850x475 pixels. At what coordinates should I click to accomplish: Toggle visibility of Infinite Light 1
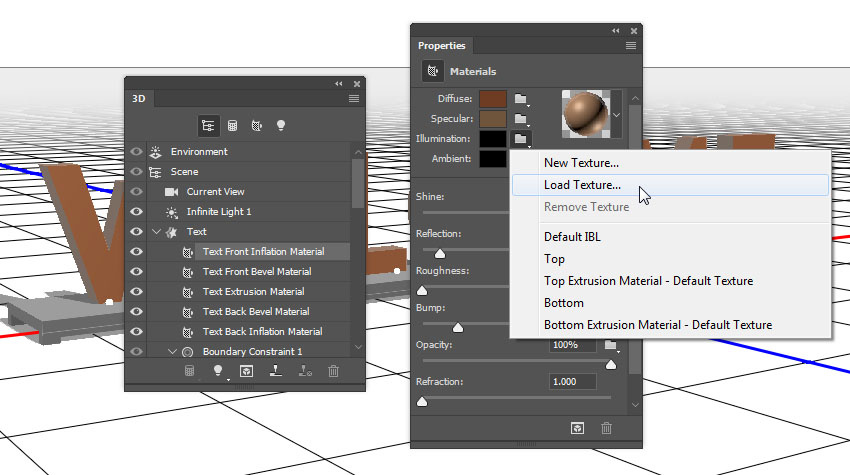[137, 212]
